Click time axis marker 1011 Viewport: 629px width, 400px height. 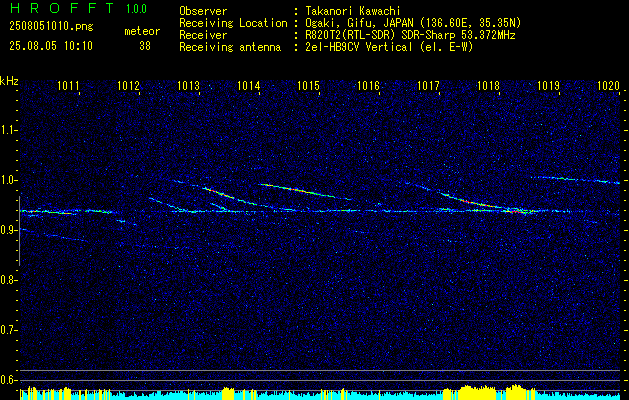click(69, 85)
